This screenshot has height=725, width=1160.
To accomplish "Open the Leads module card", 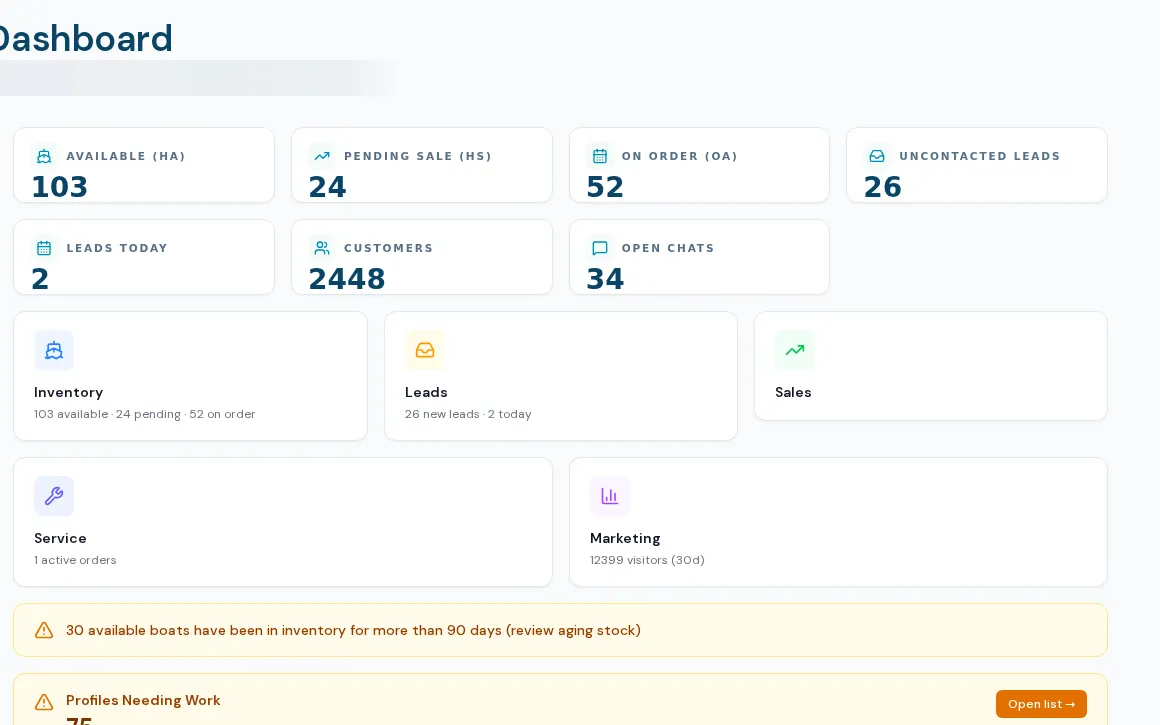I will (561, 376).
